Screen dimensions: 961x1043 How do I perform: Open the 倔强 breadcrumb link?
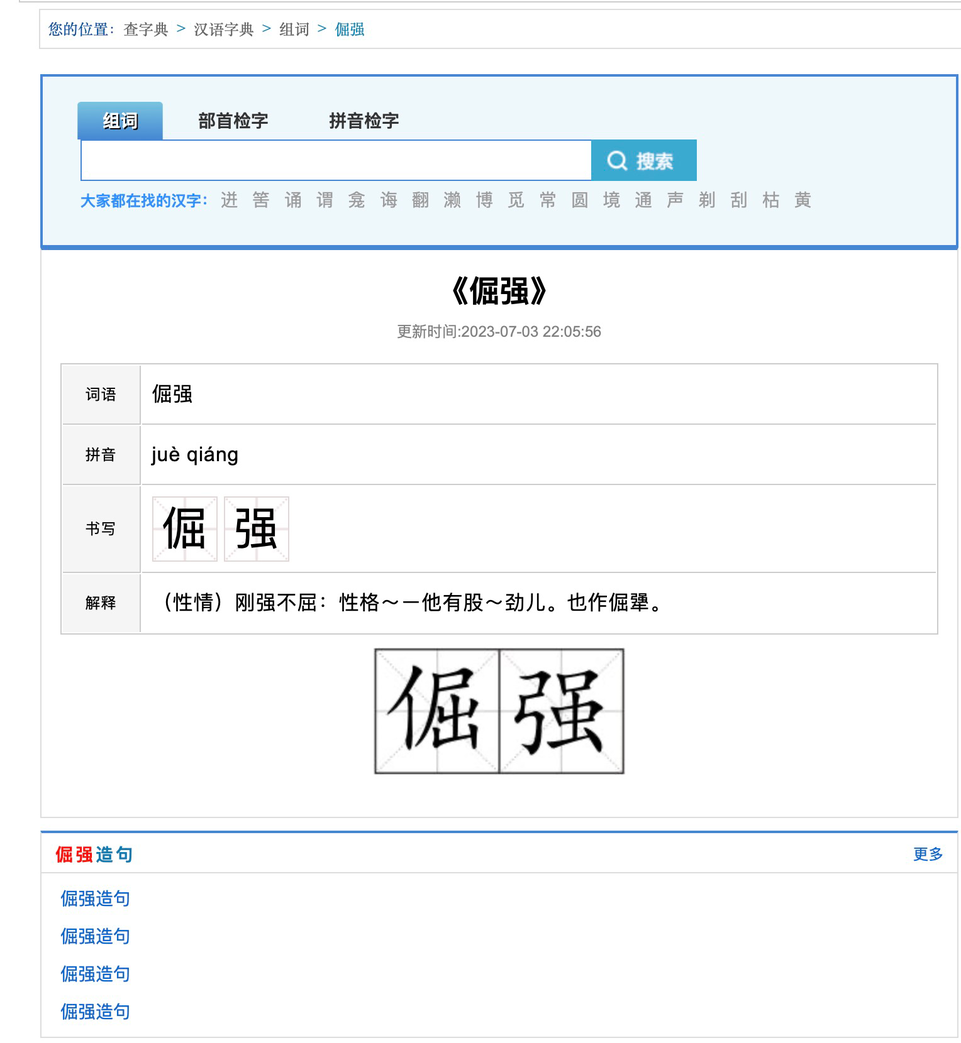tap(350, 29)
